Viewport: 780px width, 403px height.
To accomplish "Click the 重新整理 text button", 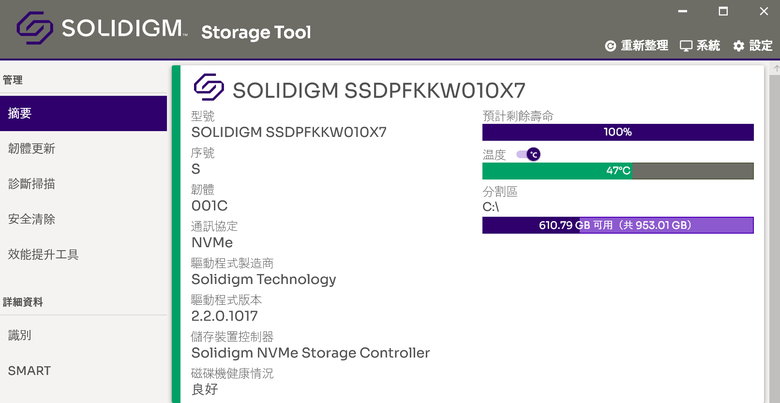I will tap(644, 46).
